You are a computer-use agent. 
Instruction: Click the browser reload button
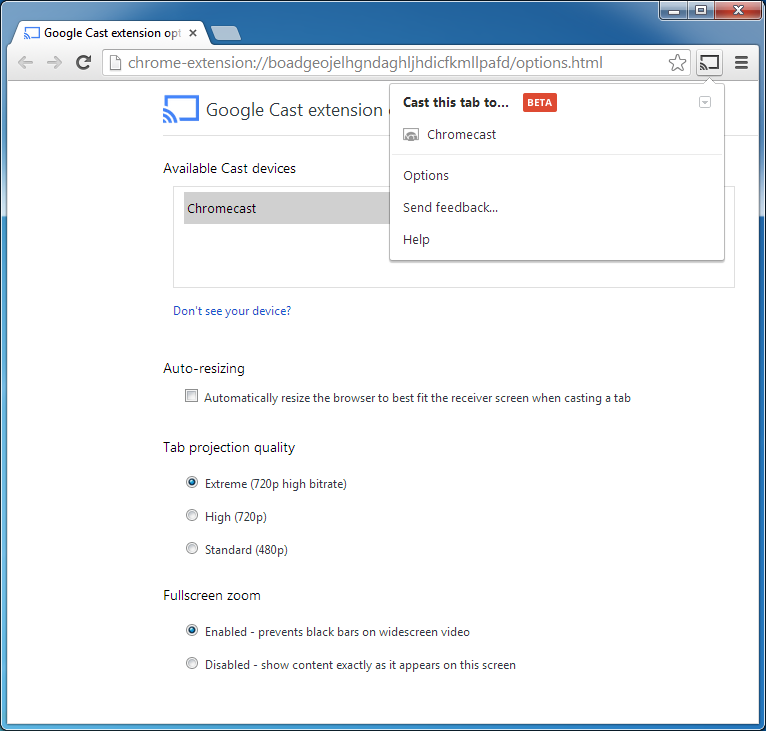coord(84,63)
